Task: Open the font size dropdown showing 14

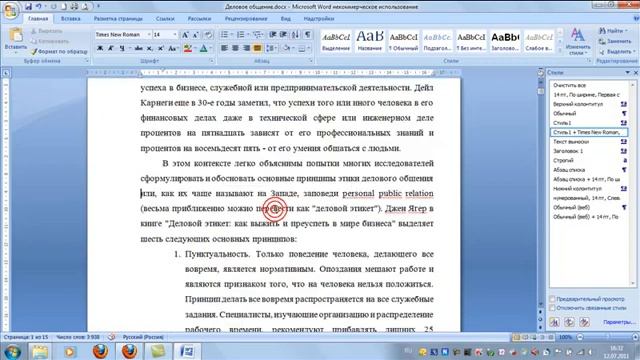Action: (175, 35)
